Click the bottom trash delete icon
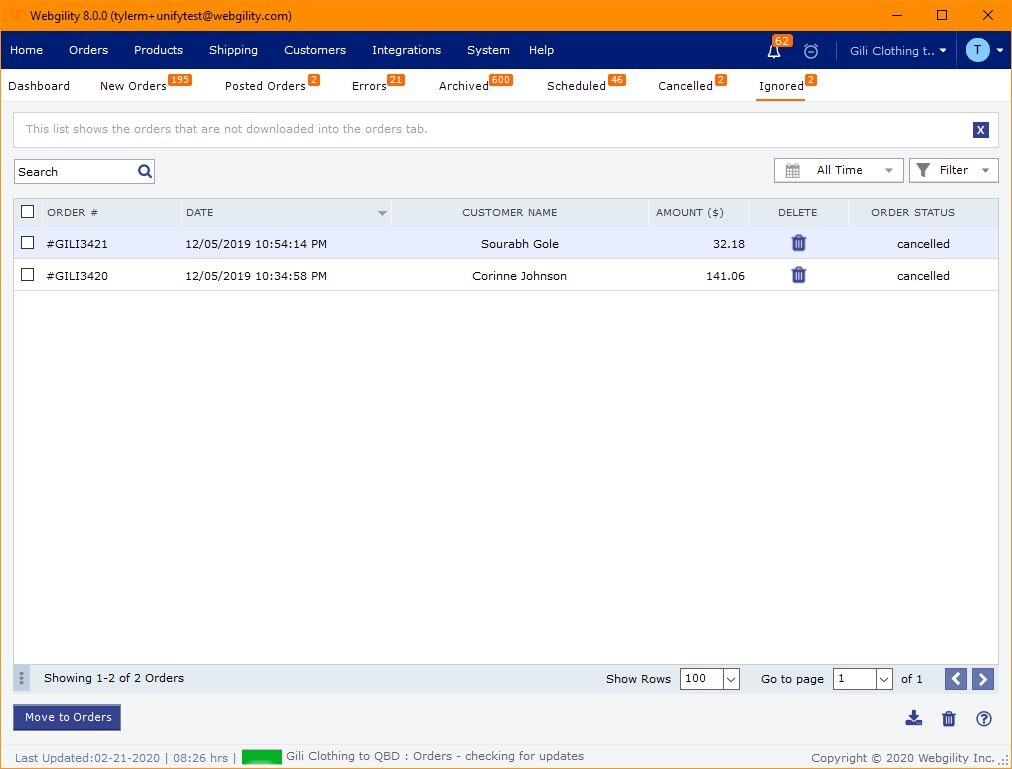The image size is (1012, 769). [x=948, y=719]
